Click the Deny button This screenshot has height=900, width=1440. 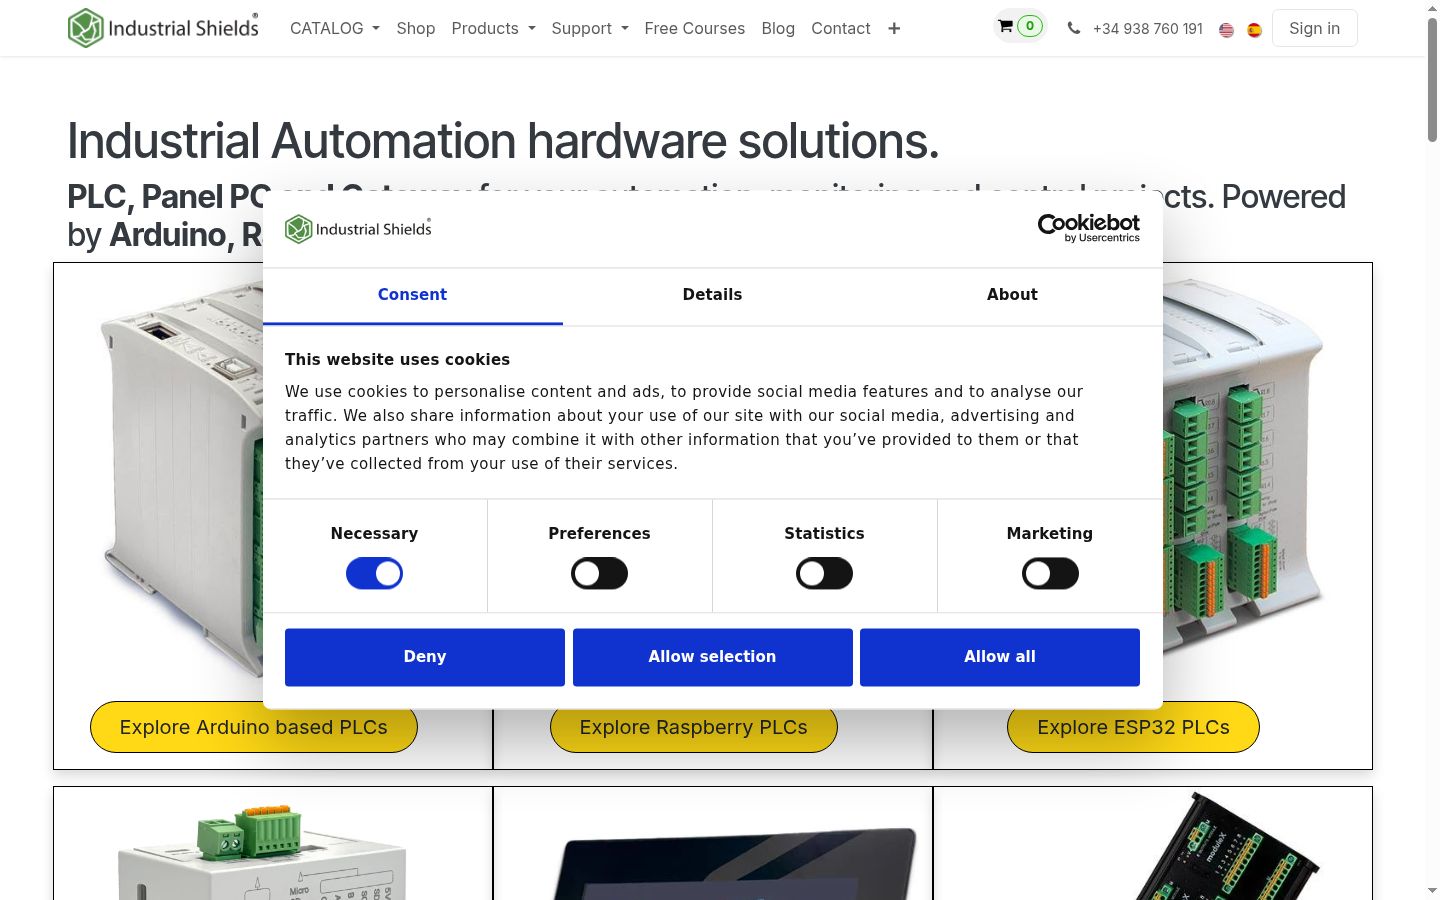click(x=425, y=657)
